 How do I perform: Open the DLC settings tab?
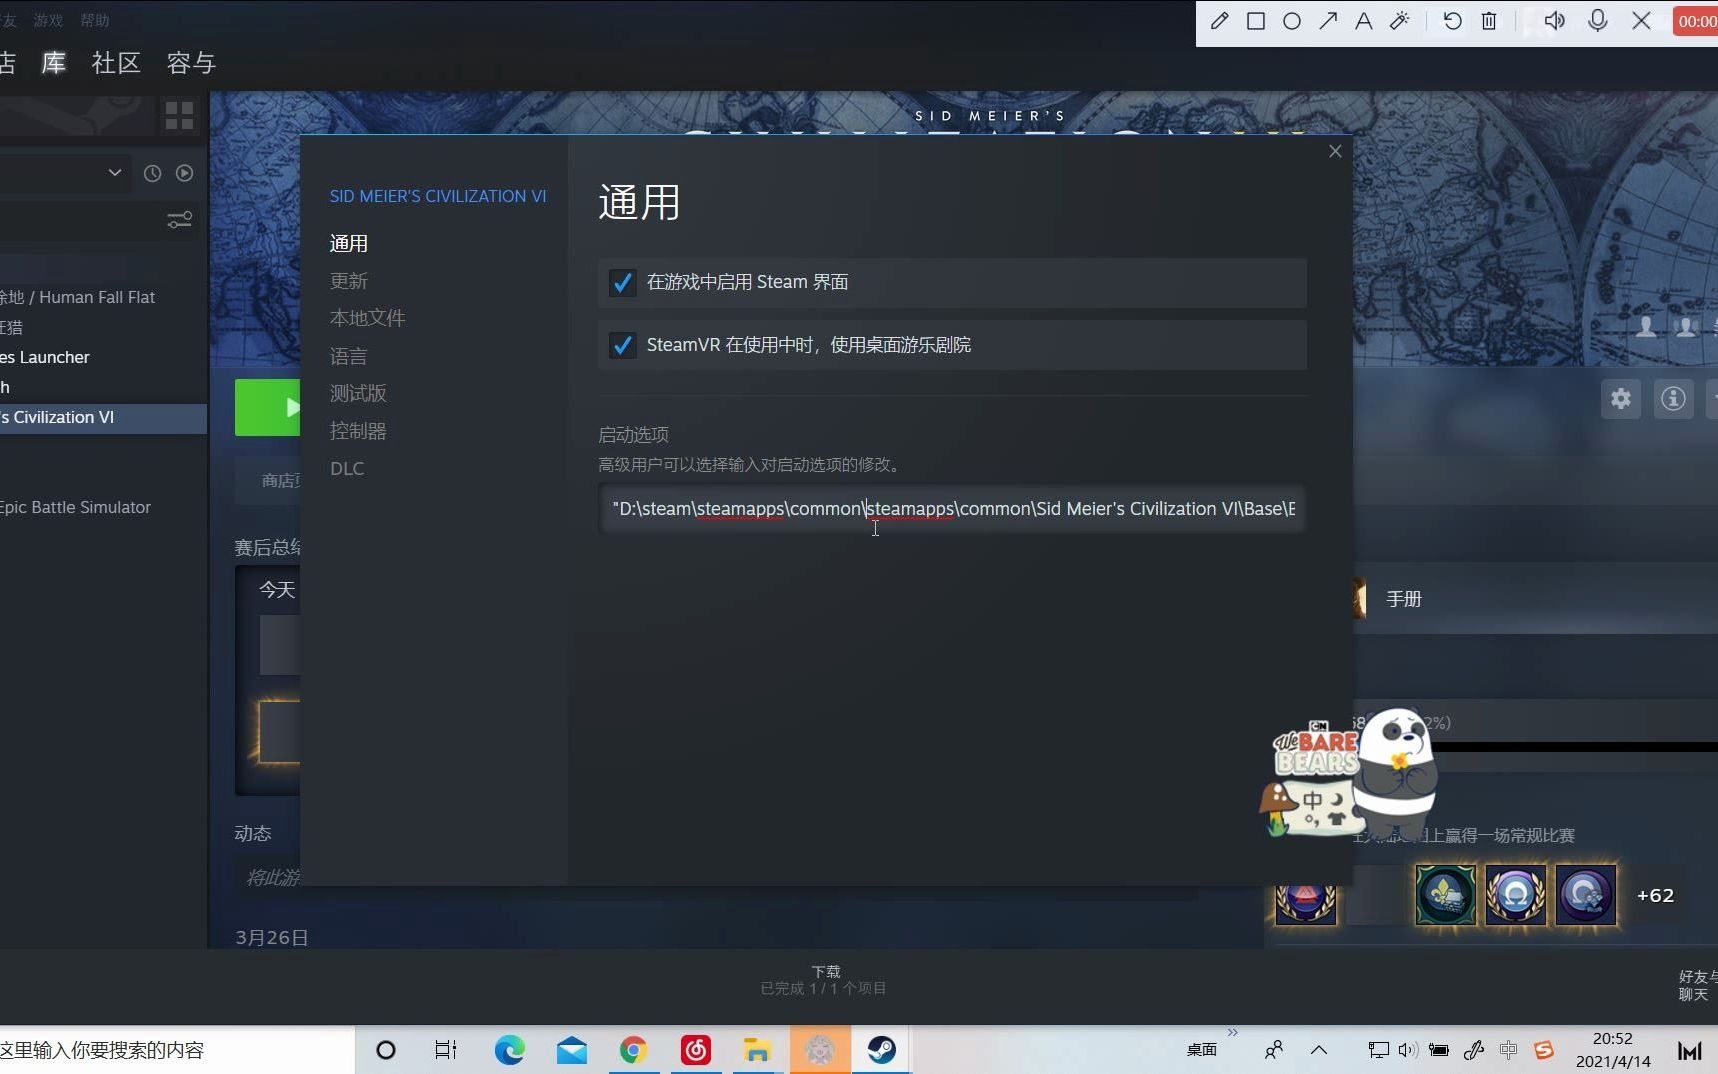pos(347,468)
